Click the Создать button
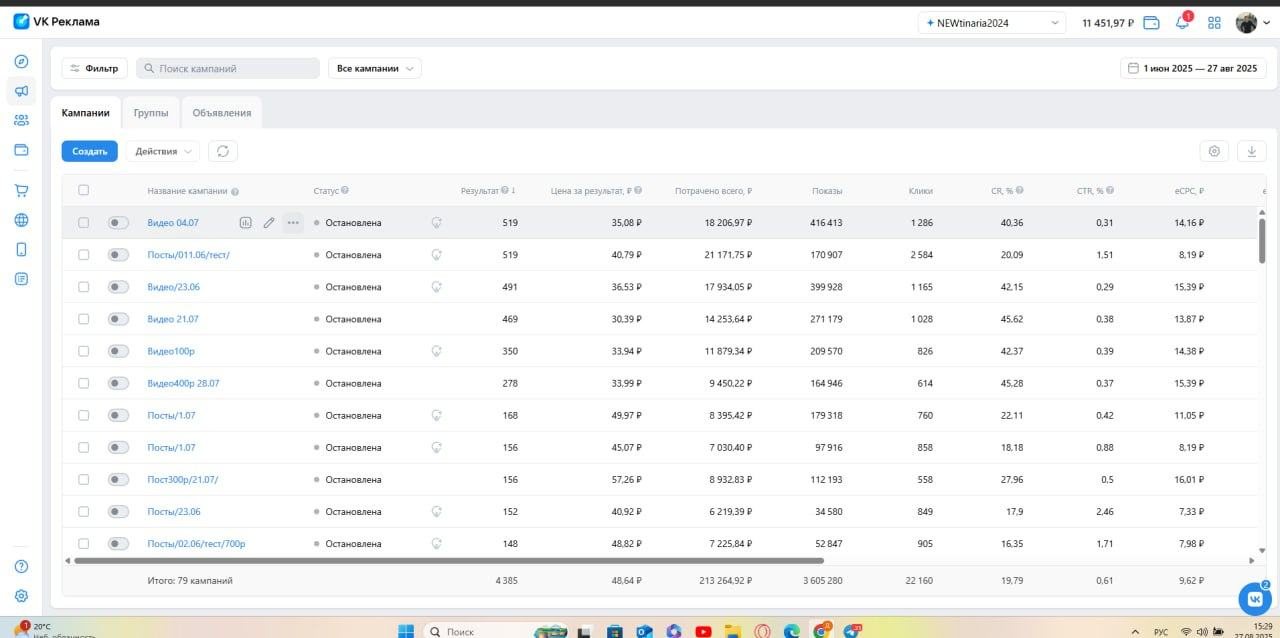 90,151
